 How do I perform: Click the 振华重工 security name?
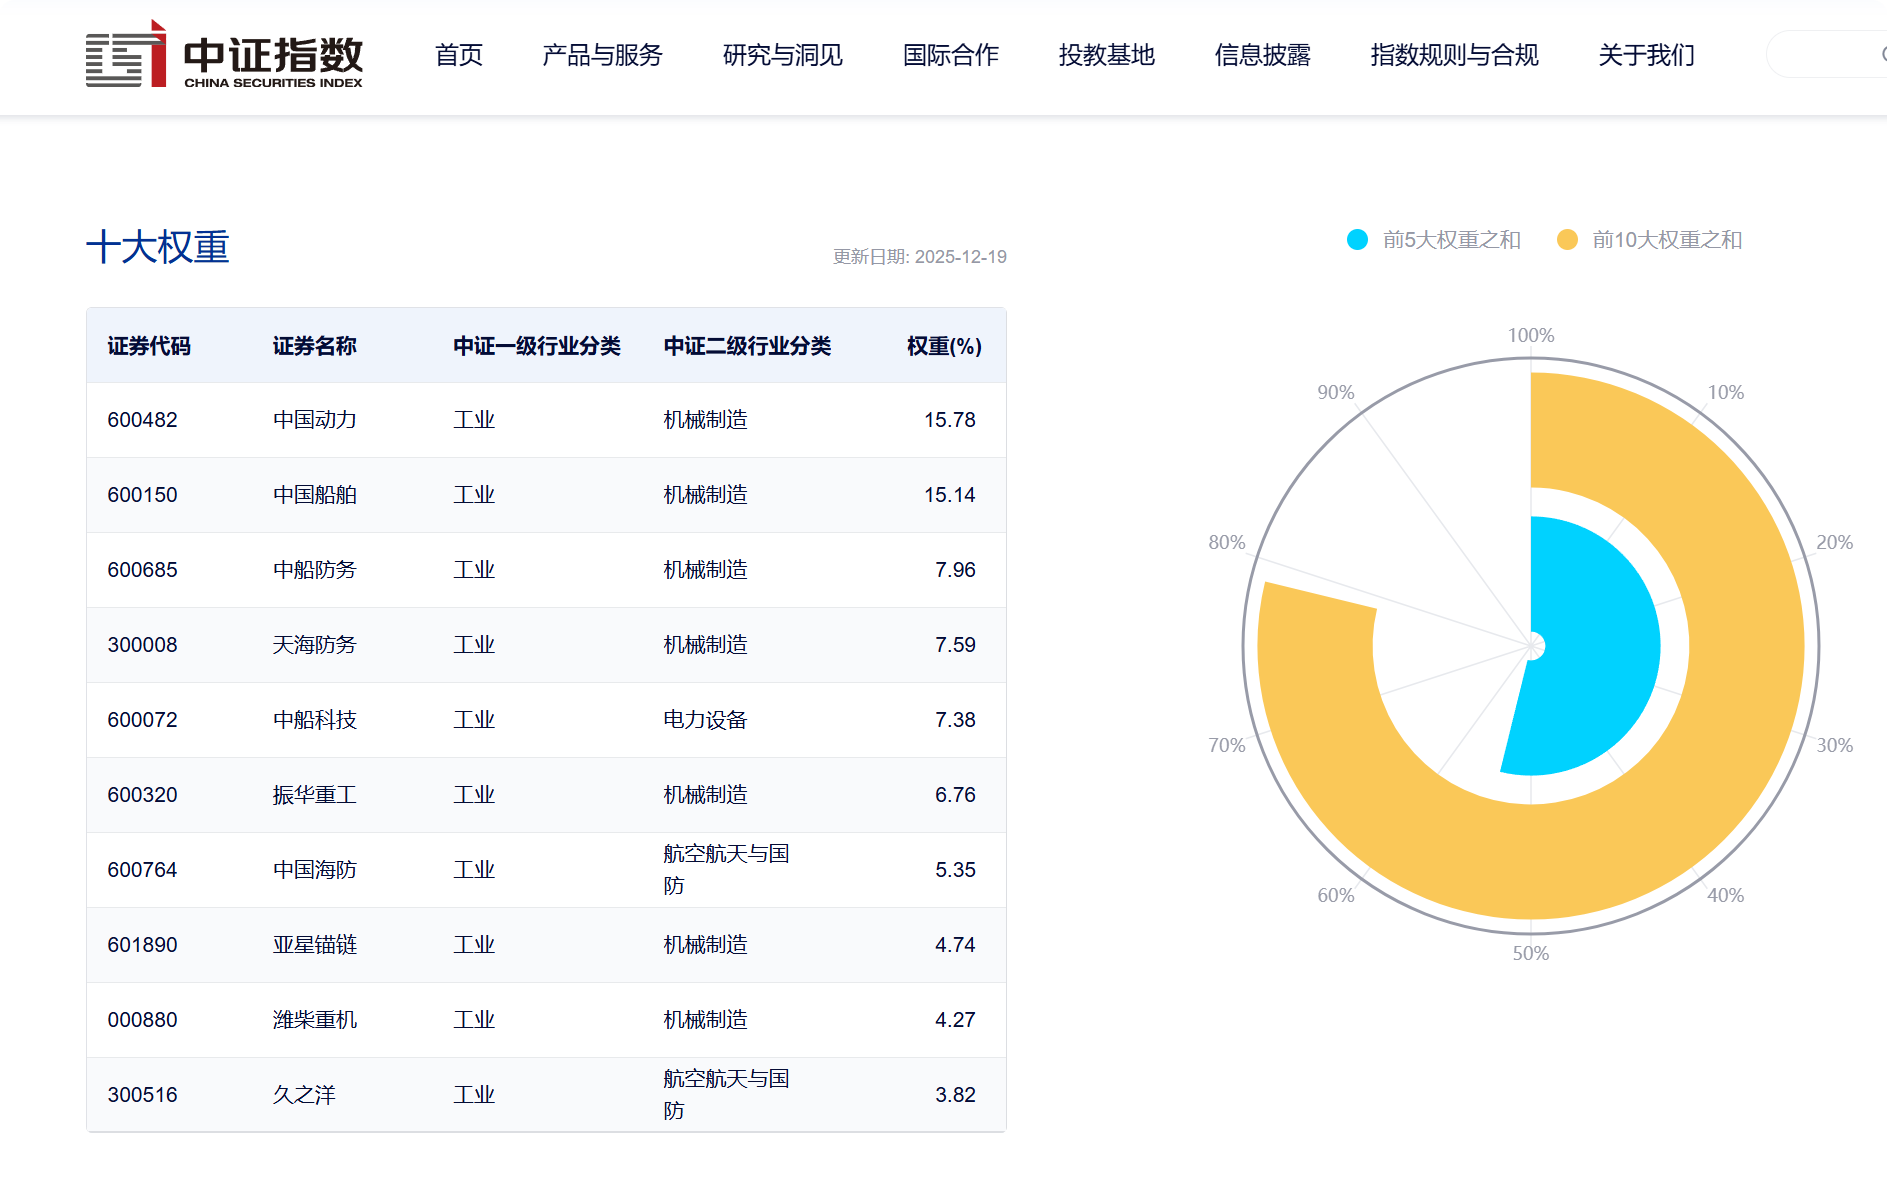[315, 795]
